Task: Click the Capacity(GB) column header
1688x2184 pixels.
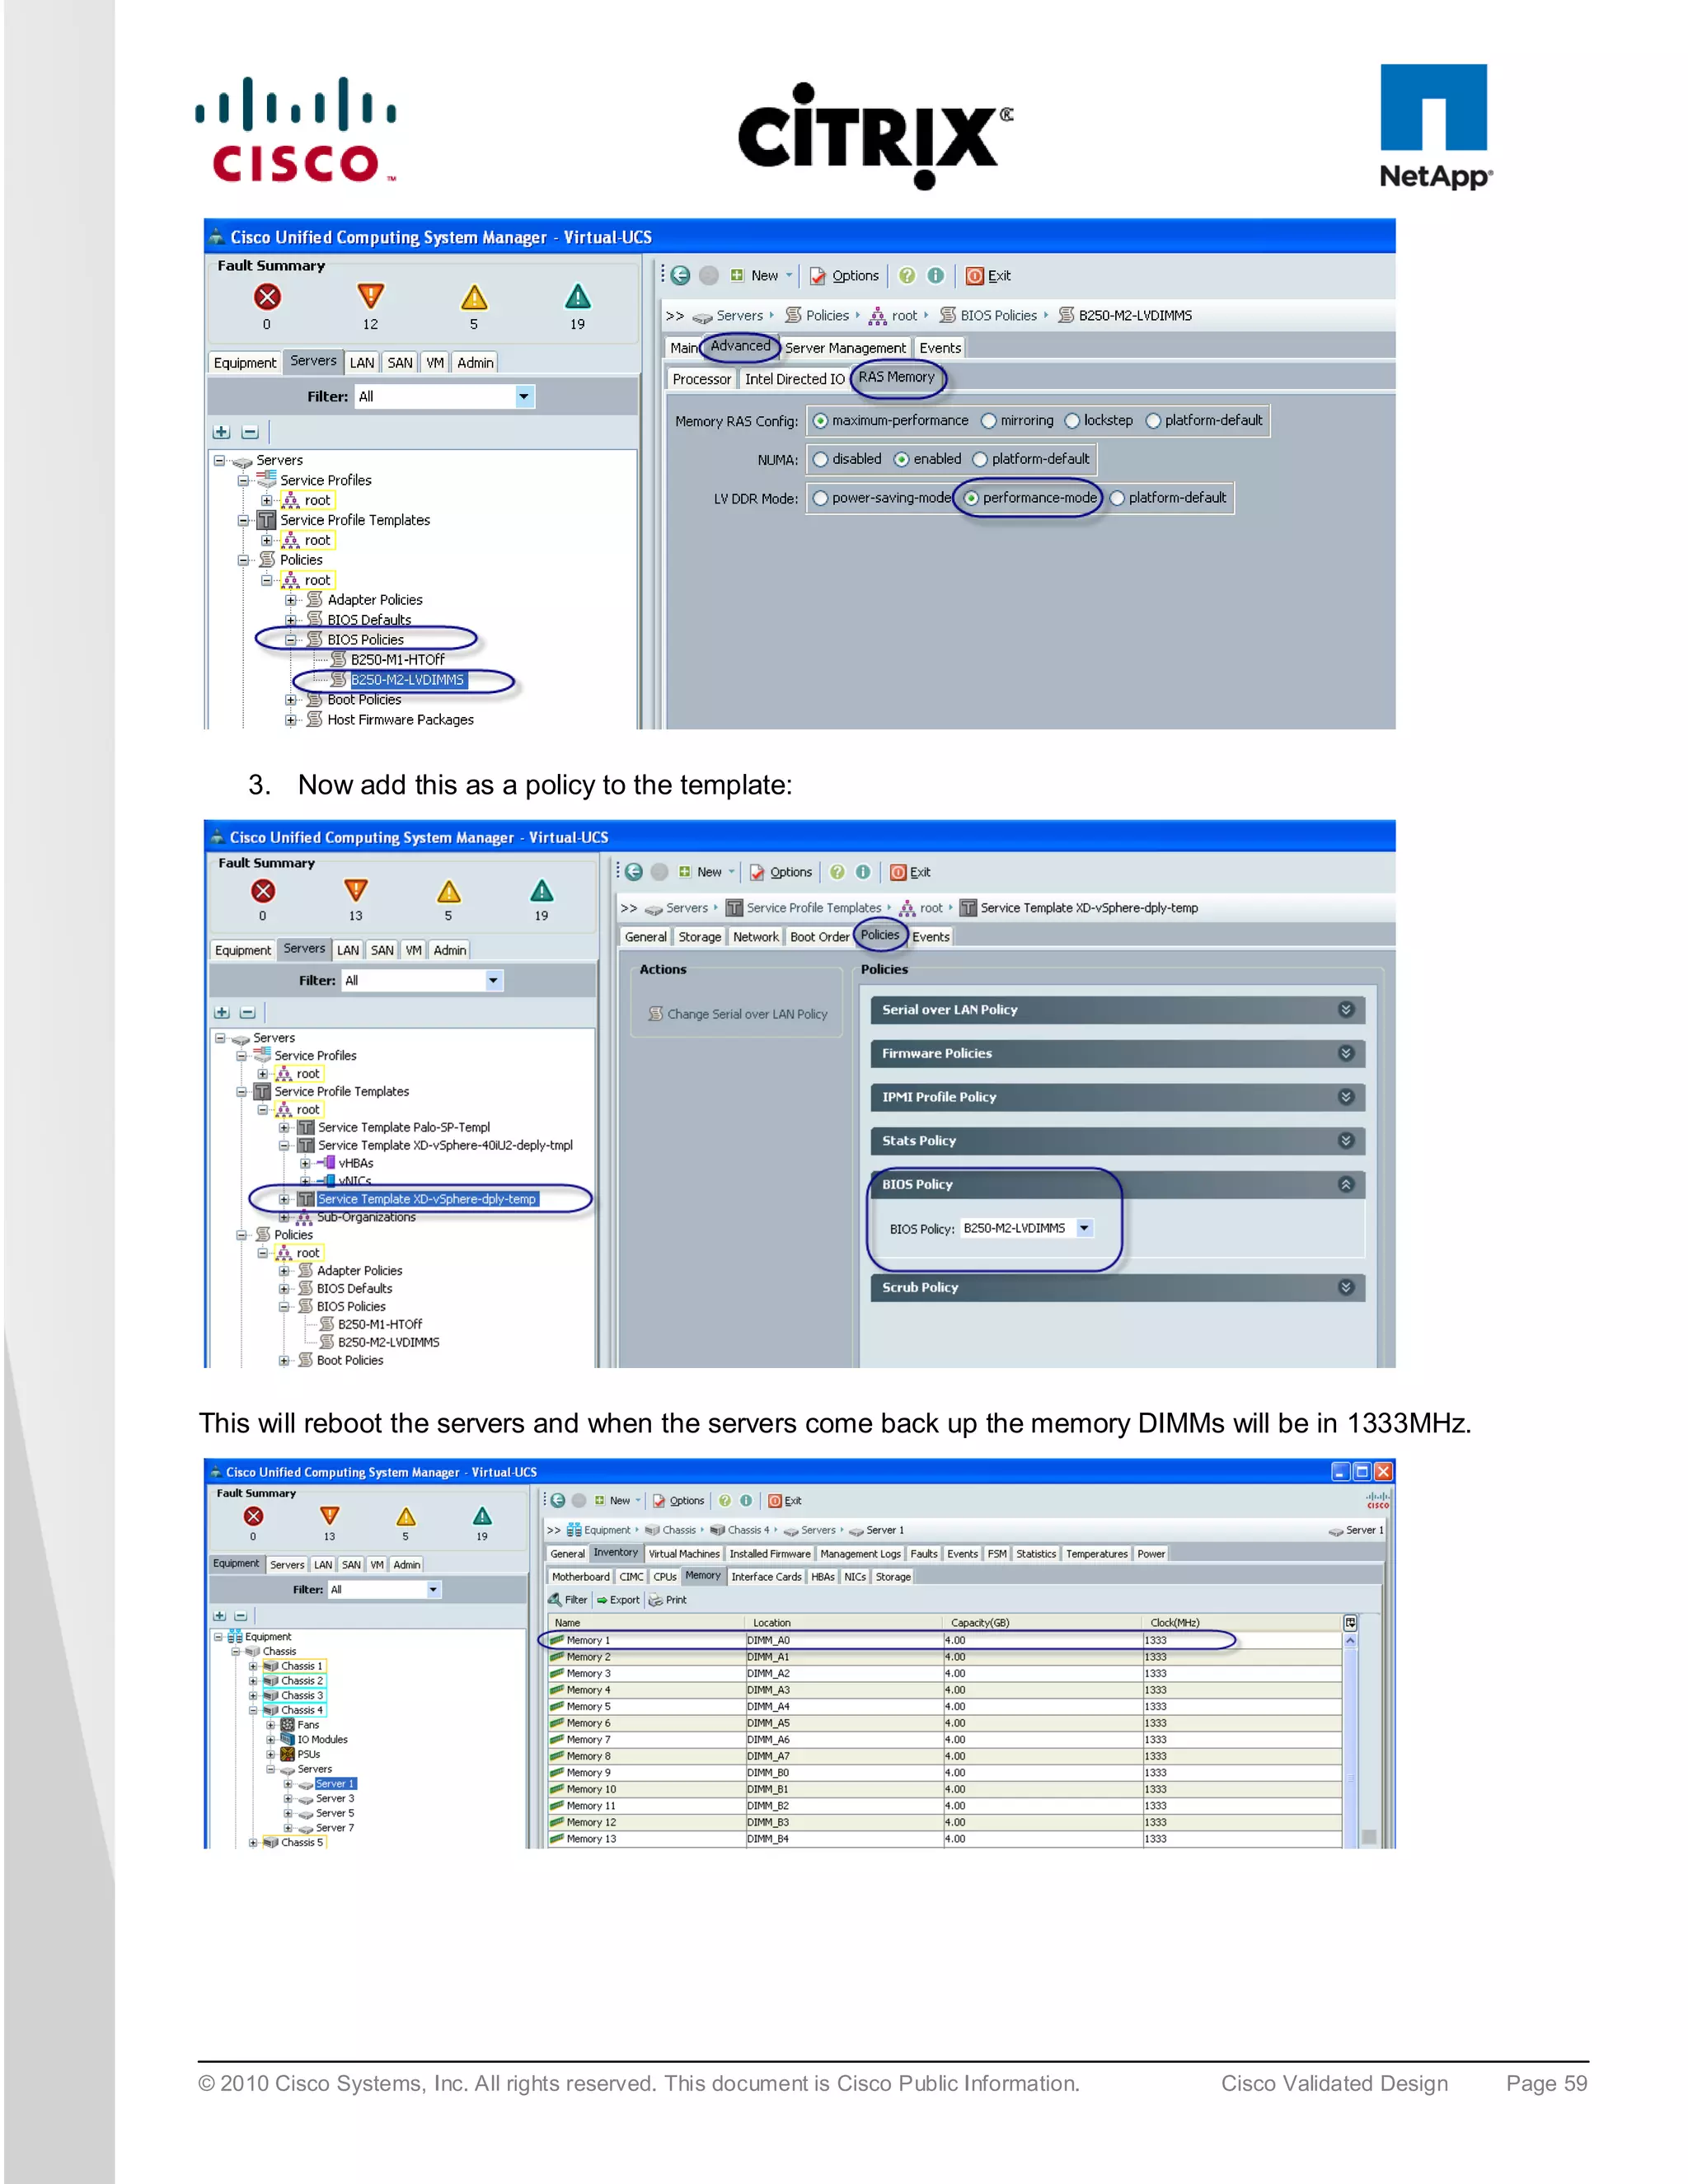Action: 1041,1623
